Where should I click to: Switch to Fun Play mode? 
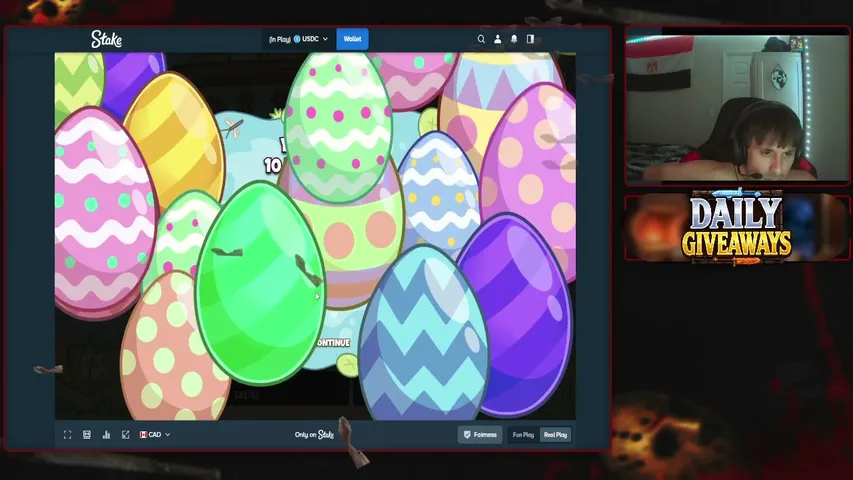tap(523, 435)
